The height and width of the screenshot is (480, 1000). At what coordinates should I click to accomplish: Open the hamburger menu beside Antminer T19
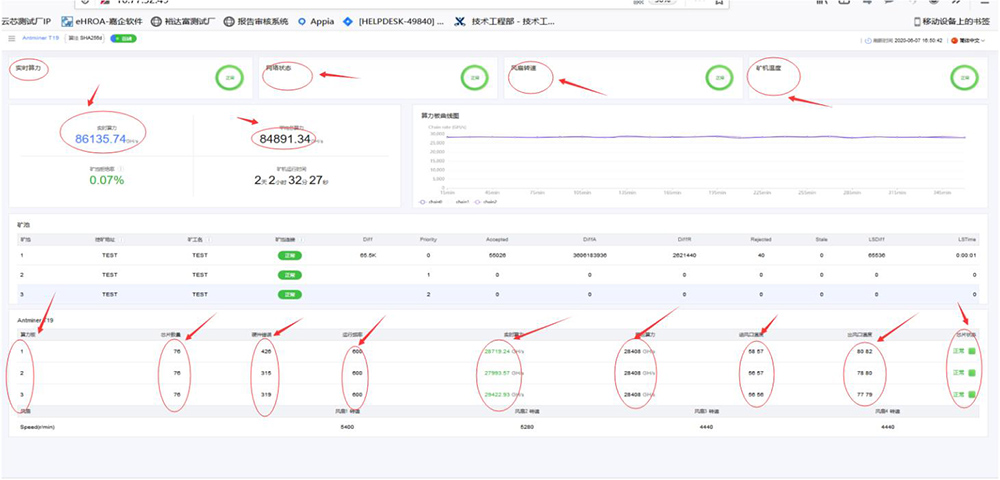11,39
